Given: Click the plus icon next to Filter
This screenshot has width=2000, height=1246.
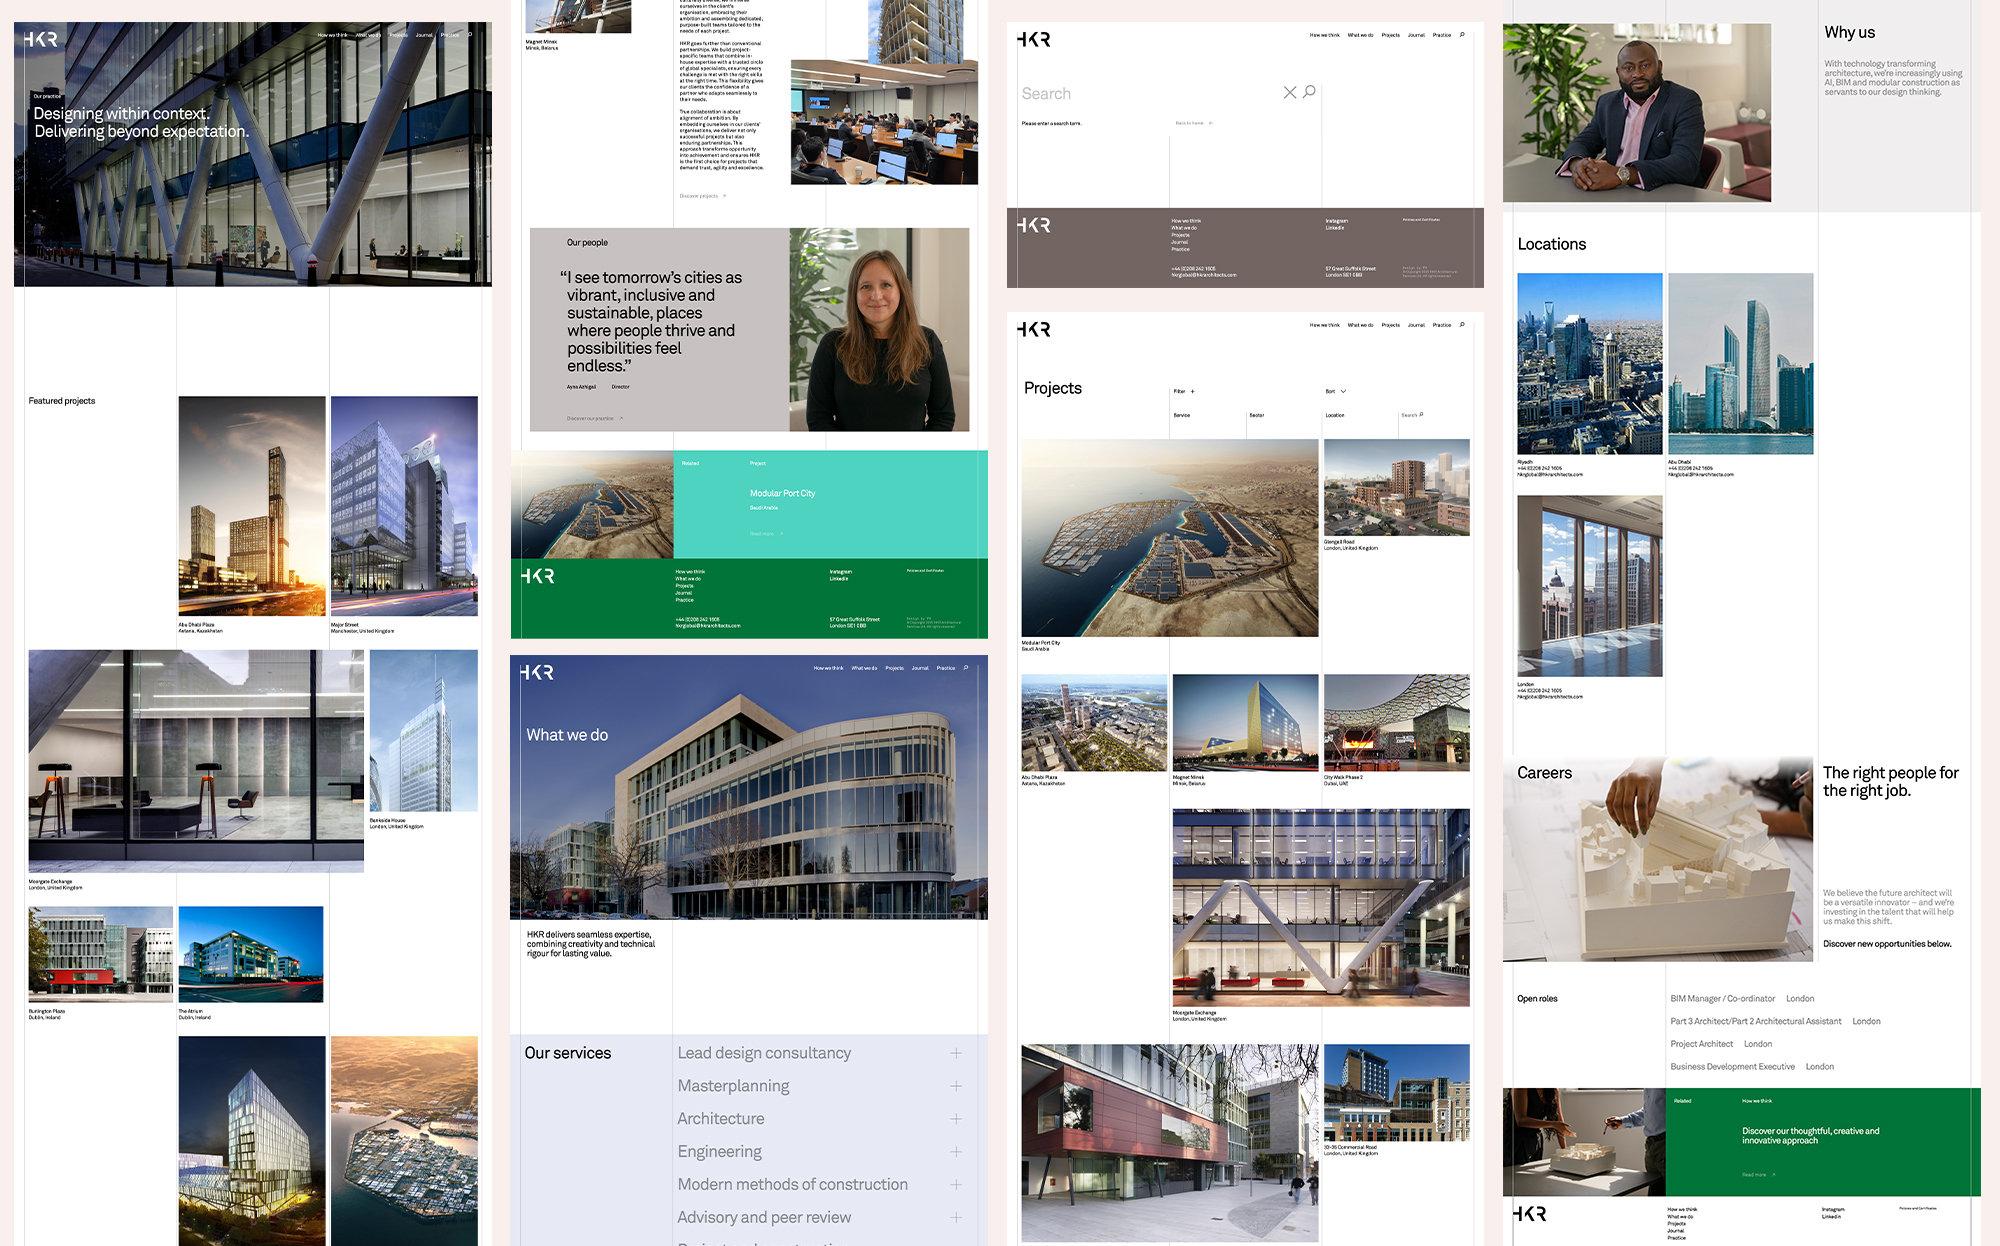Looking at the screenshot, I should pos(1192,392).
